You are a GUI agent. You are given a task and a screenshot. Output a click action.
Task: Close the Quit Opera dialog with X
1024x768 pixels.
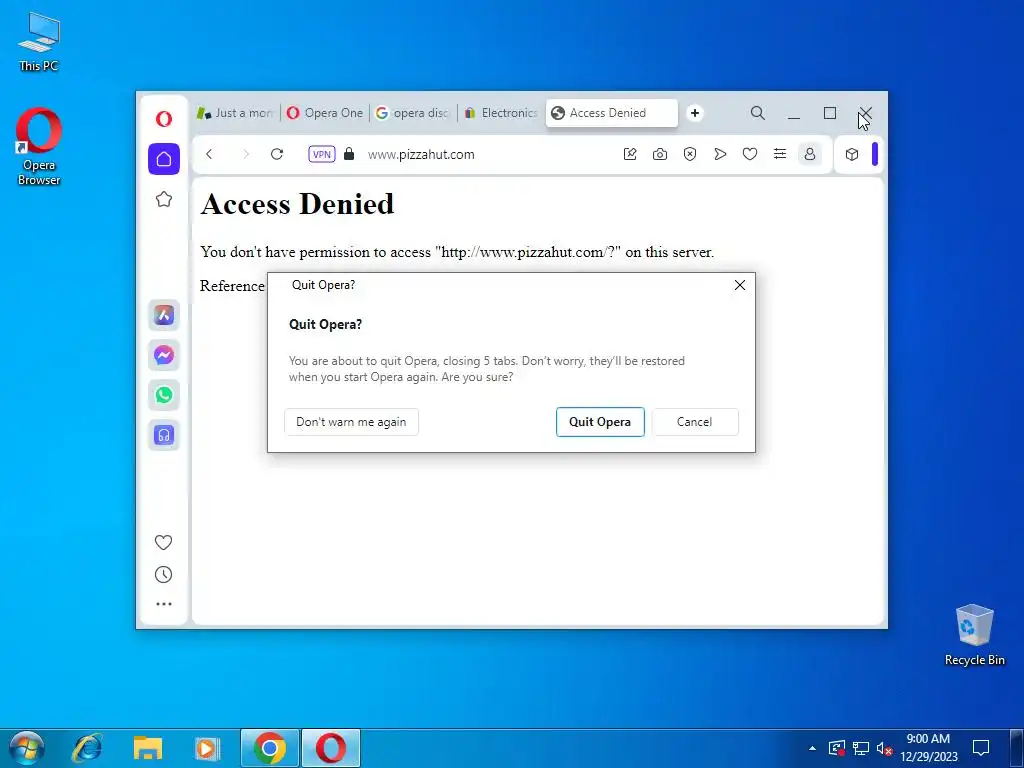pyautogui.click(x=740, y=285)
